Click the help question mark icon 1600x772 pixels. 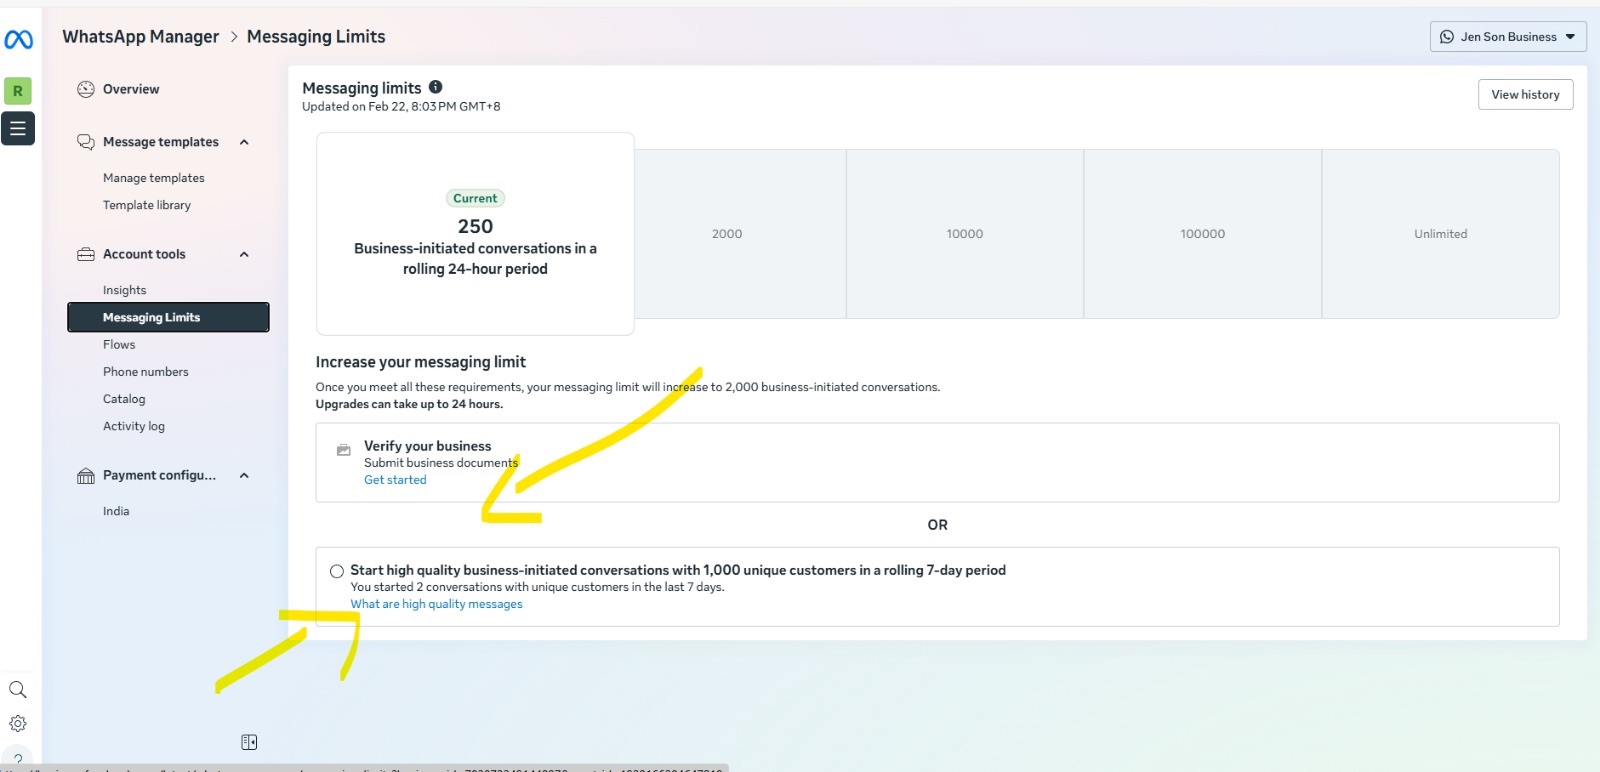coord(18,759)
